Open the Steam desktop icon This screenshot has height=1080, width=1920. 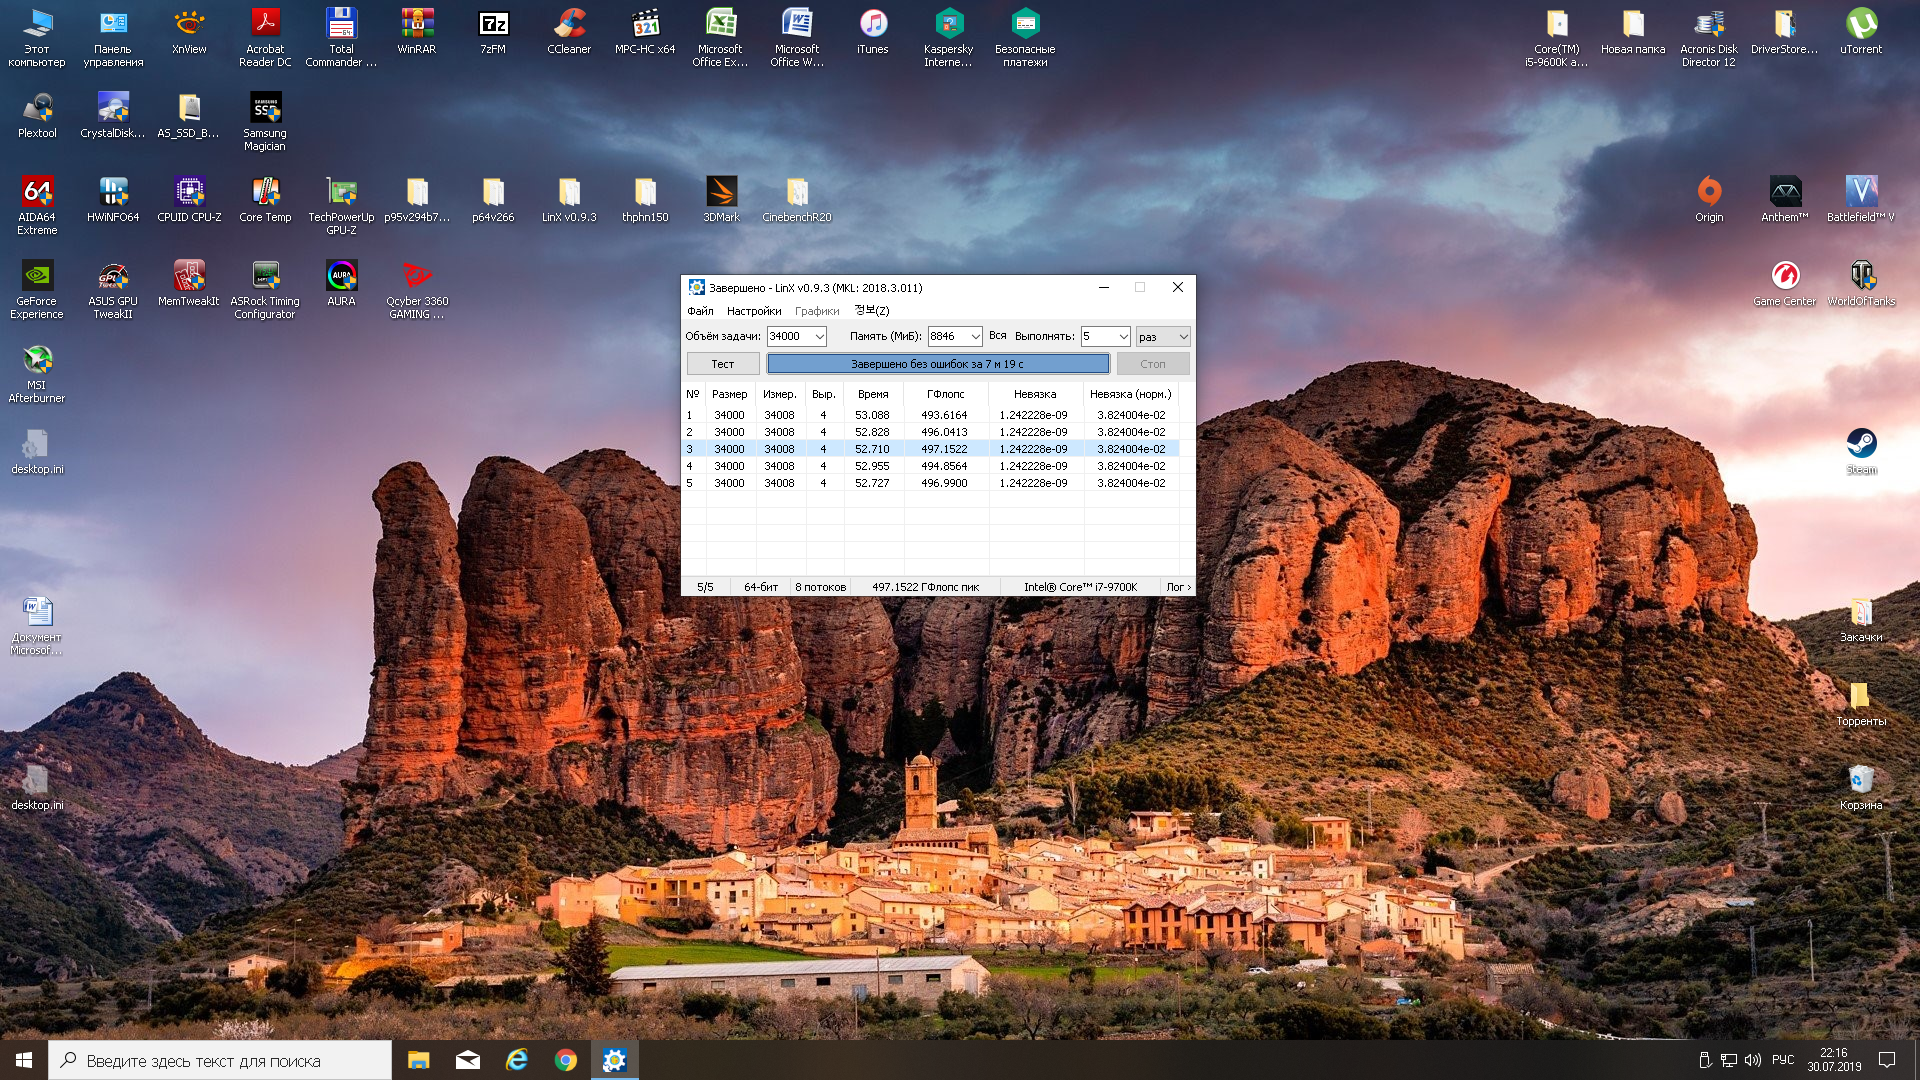(x=1861, y=445)
